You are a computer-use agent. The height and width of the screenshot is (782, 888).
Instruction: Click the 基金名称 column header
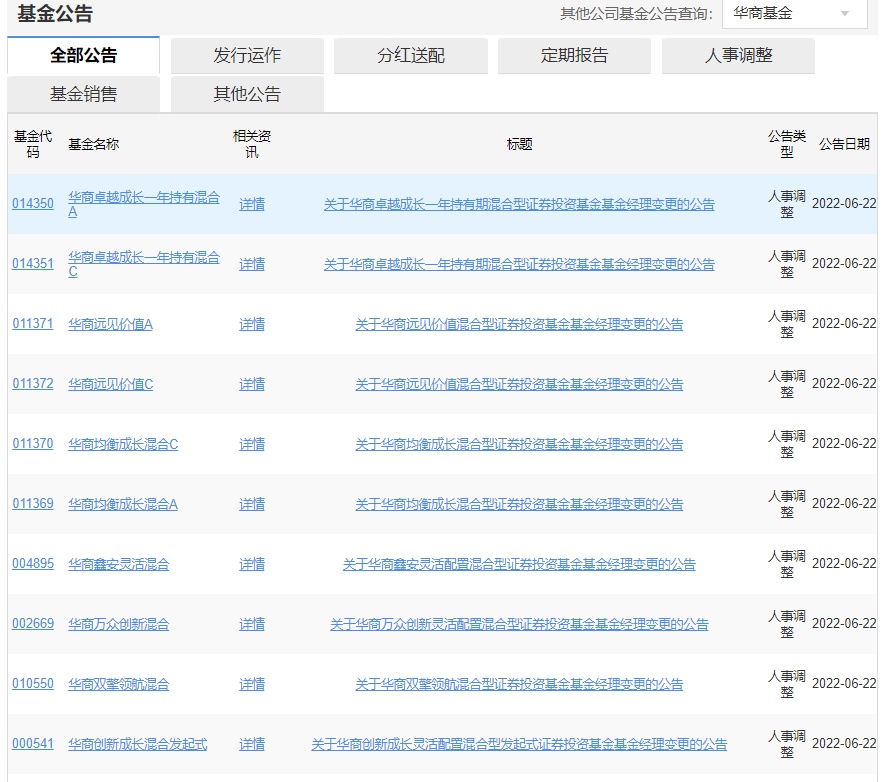[x=93, y=144]
